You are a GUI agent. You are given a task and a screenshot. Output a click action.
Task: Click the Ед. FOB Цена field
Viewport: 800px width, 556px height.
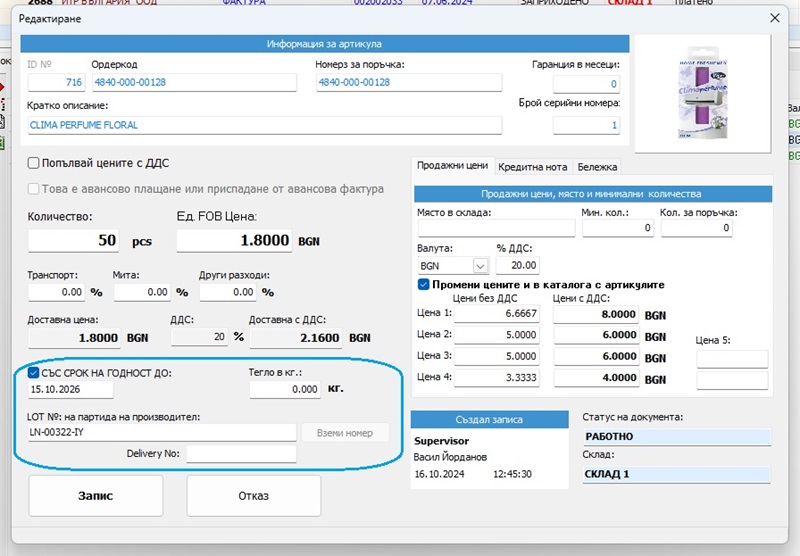pyautogui.click(x=235, y=240)
